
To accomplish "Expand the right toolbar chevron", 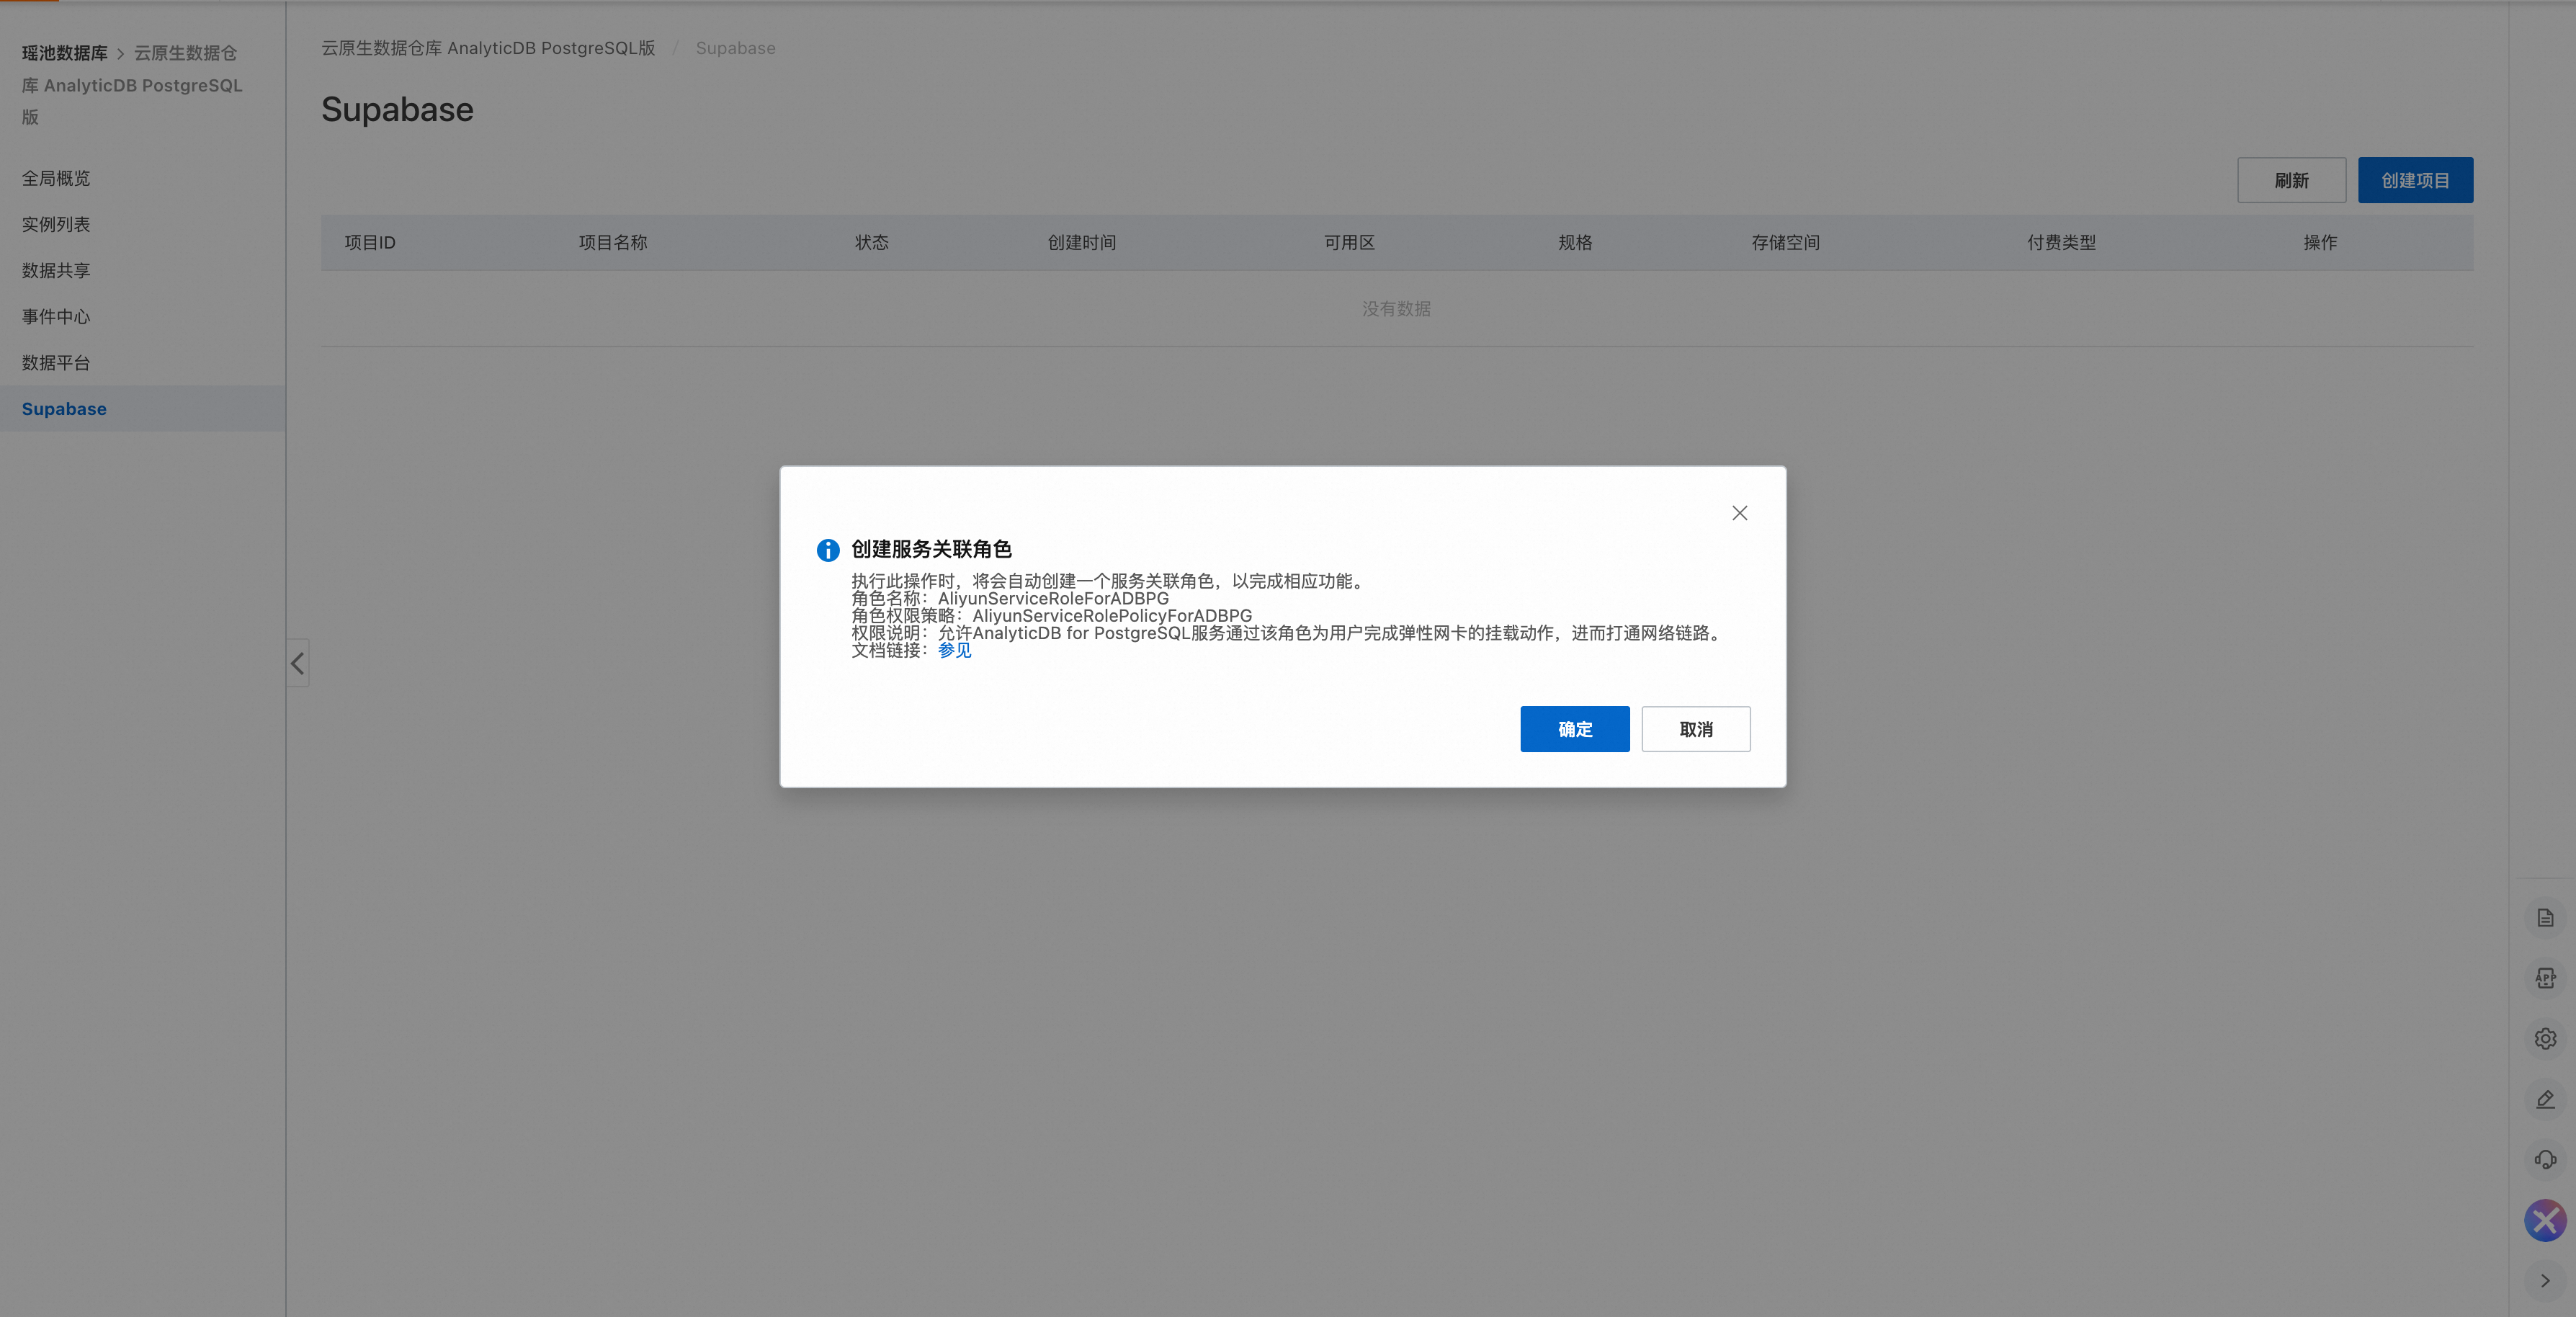I will (x=2545, y=1280).
